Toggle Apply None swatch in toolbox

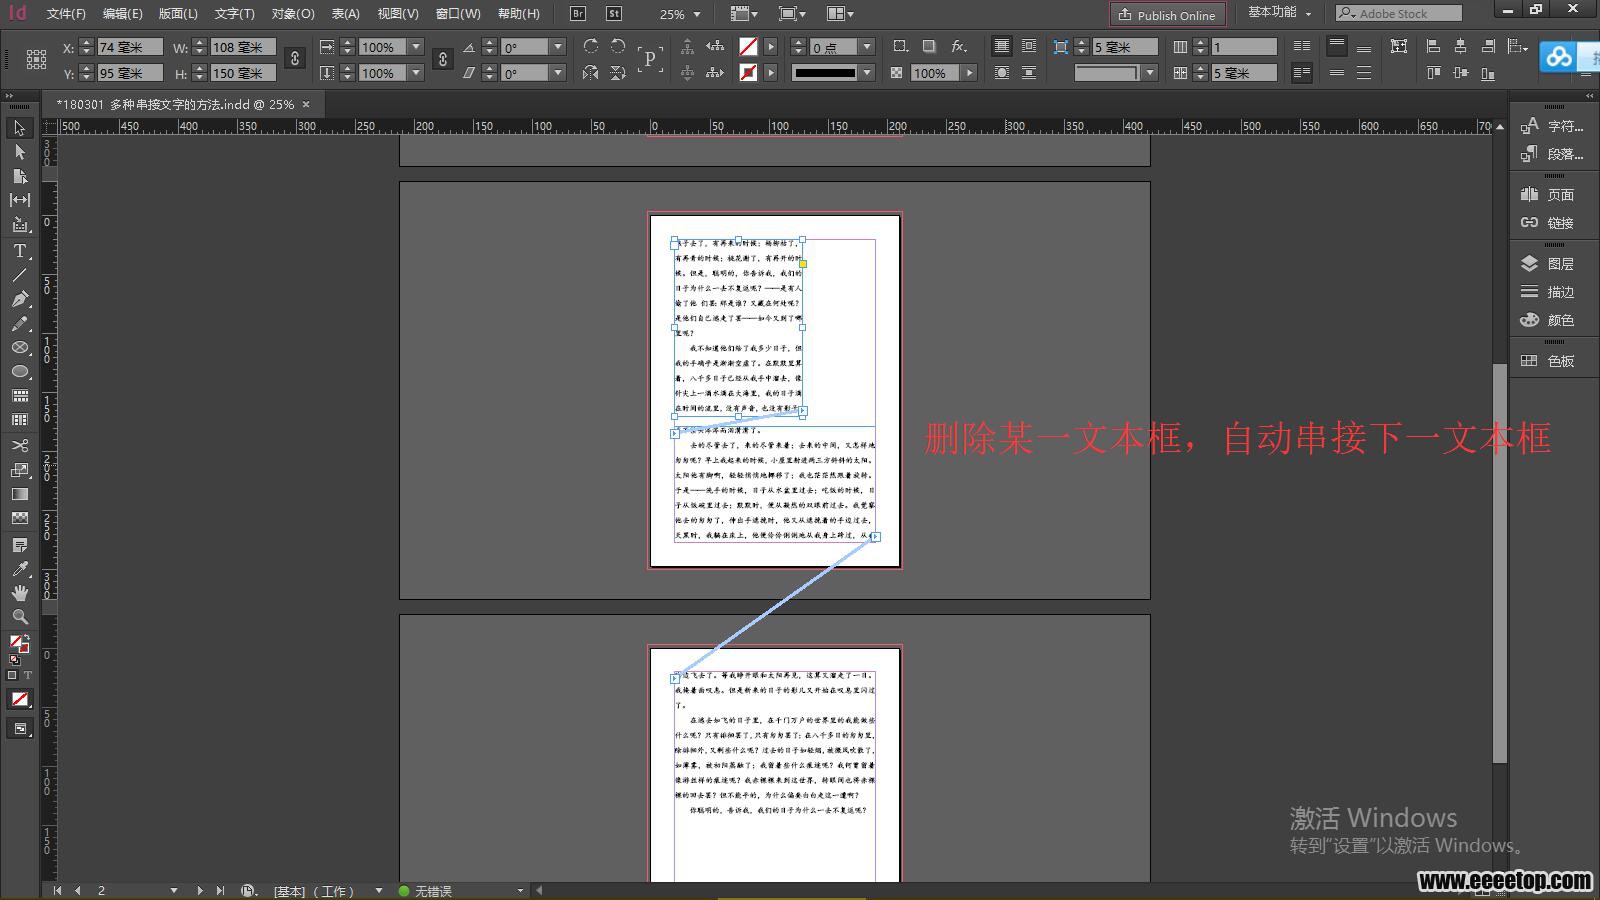19,699
